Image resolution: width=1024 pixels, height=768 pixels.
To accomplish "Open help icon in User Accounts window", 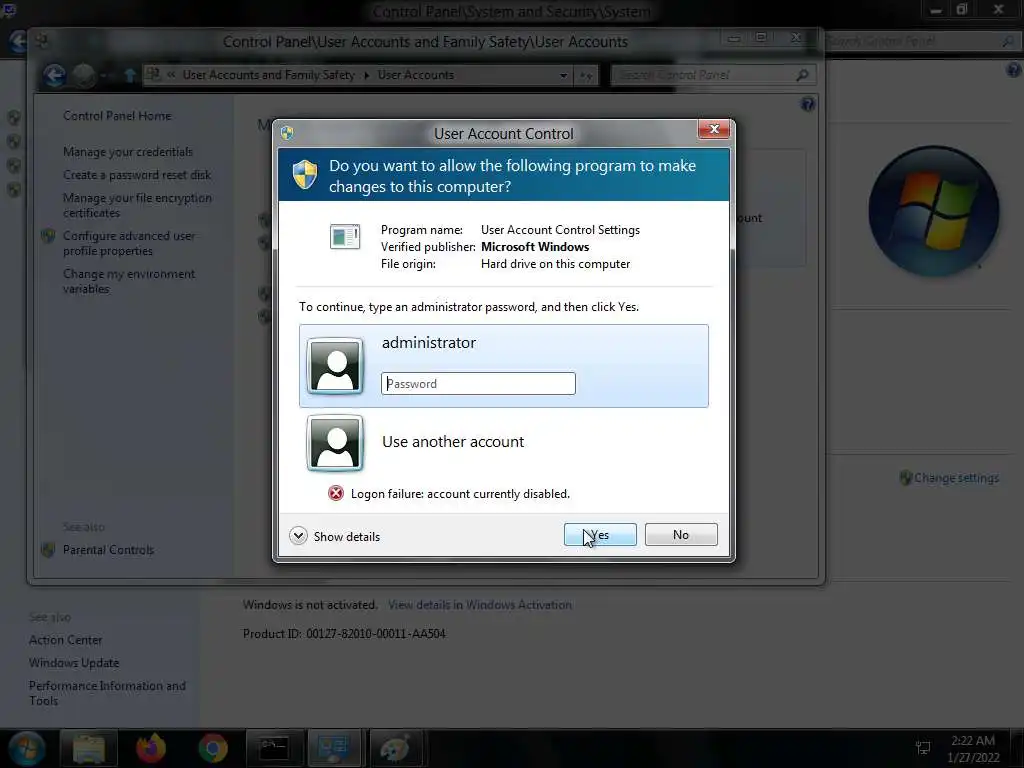I will click(x=808, y=104).
